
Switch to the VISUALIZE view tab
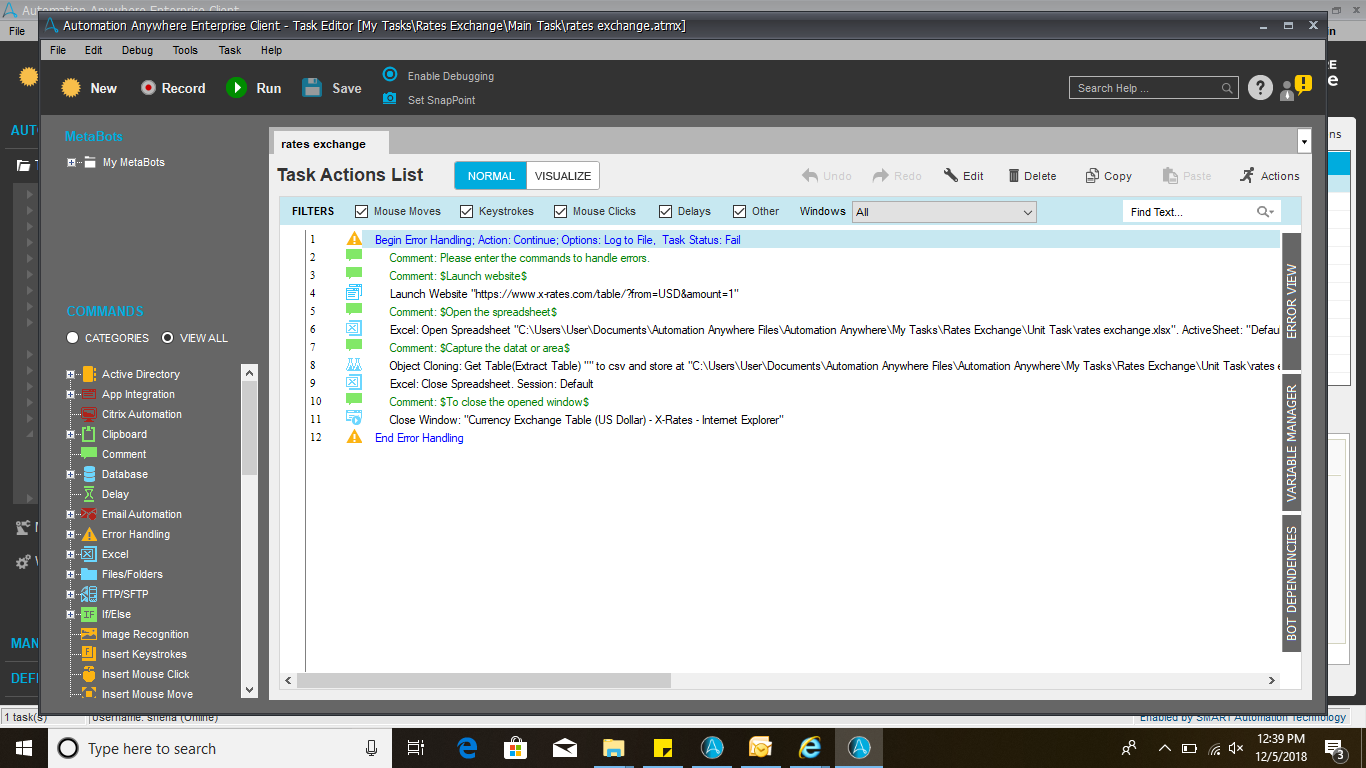[x=563, y=176]
